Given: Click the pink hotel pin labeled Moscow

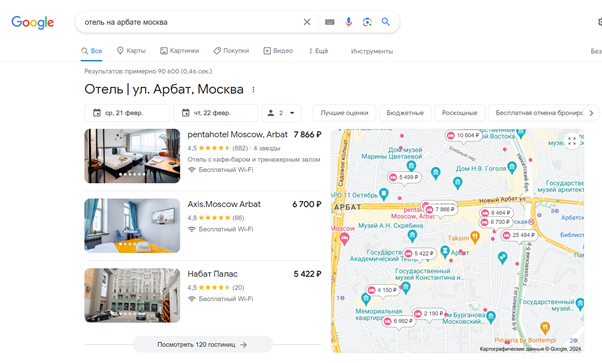Looking at the screenshot, I should click(x=344, y=239).
